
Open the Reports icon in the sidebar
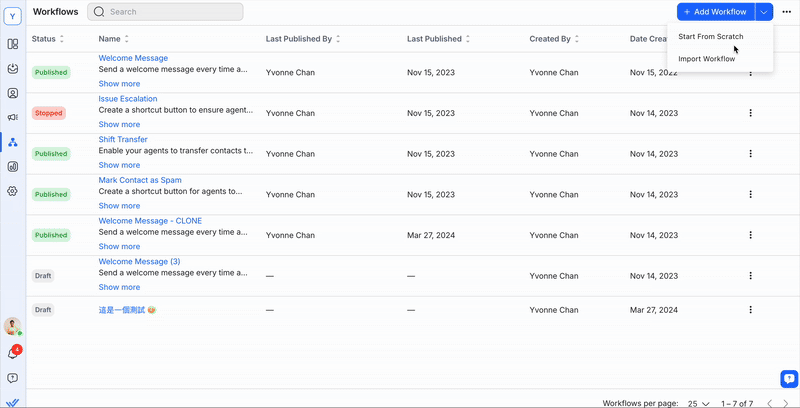pyautogui.click(x=13, y=166)
